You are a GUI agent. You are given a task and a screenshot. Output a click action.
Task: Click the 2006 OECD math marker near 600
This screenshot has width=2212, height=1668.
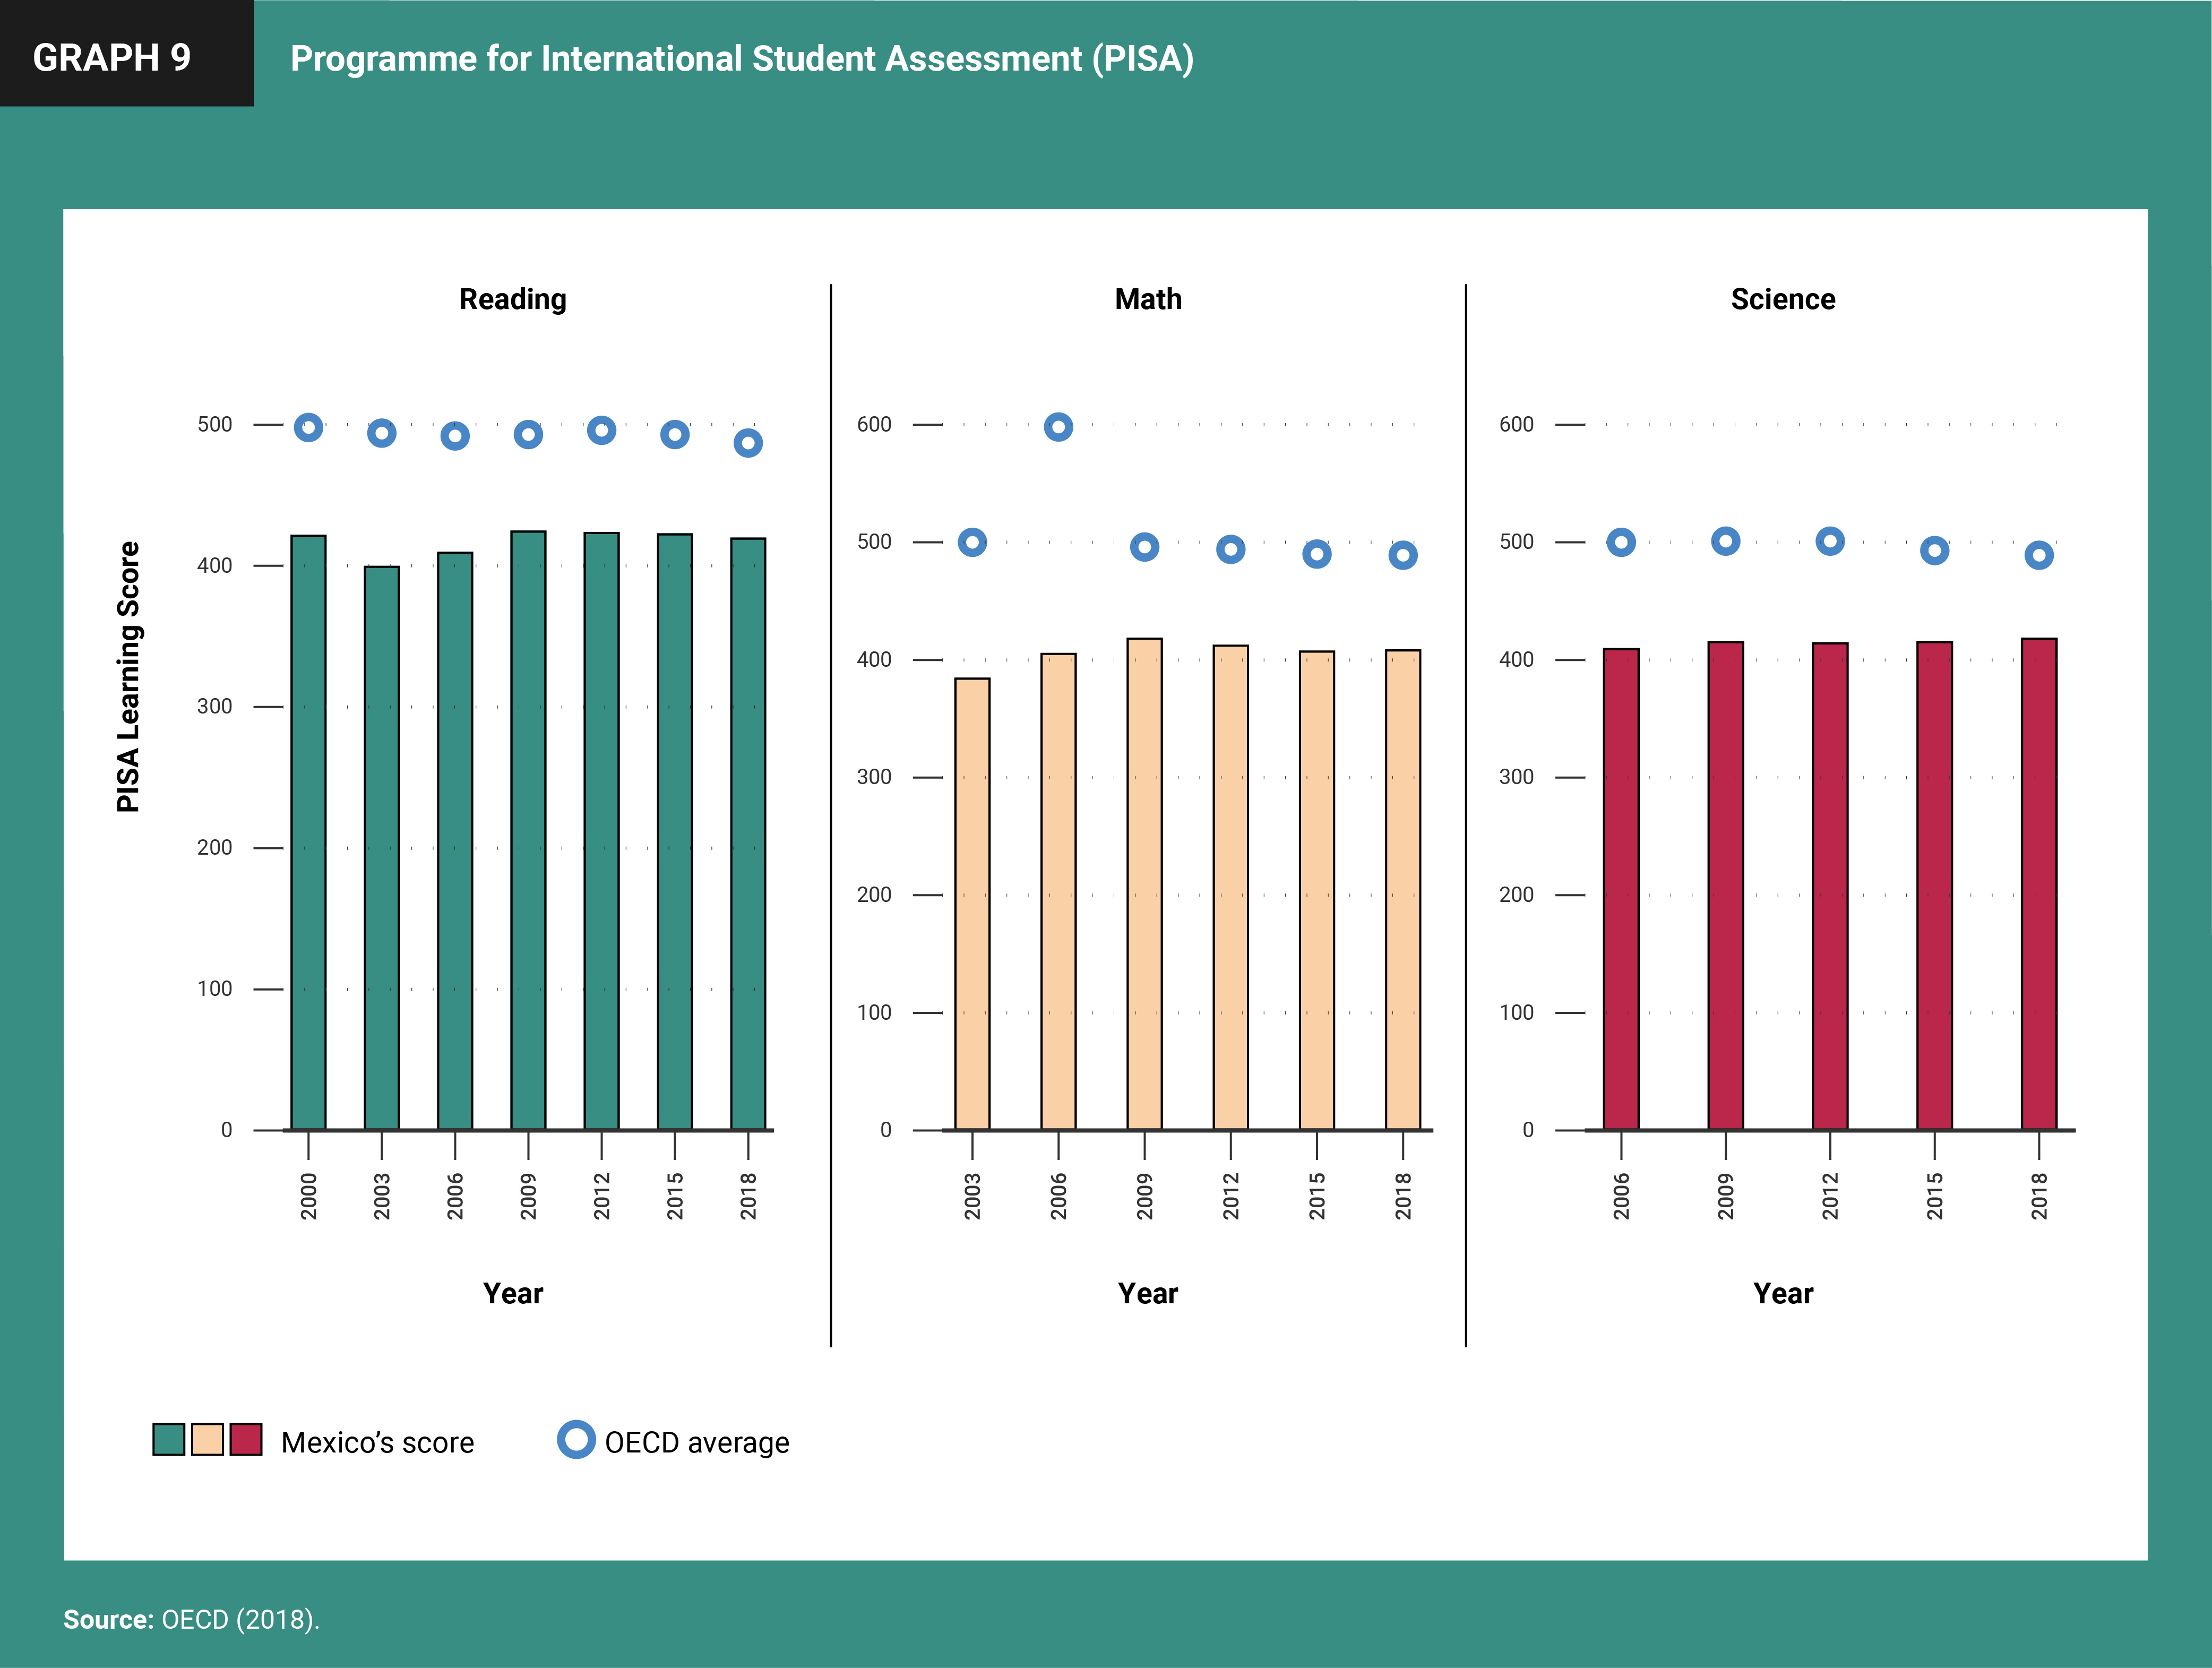point(1058,427)
